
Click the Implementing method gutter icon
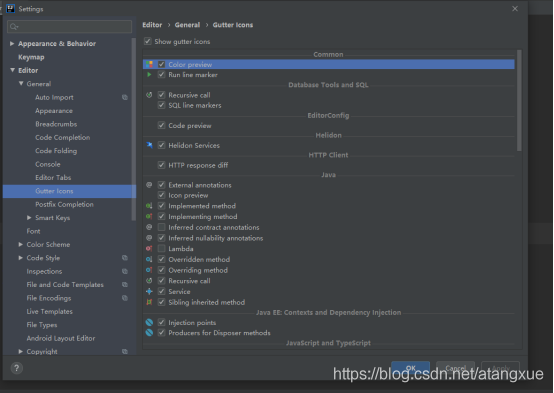point(149,216)
